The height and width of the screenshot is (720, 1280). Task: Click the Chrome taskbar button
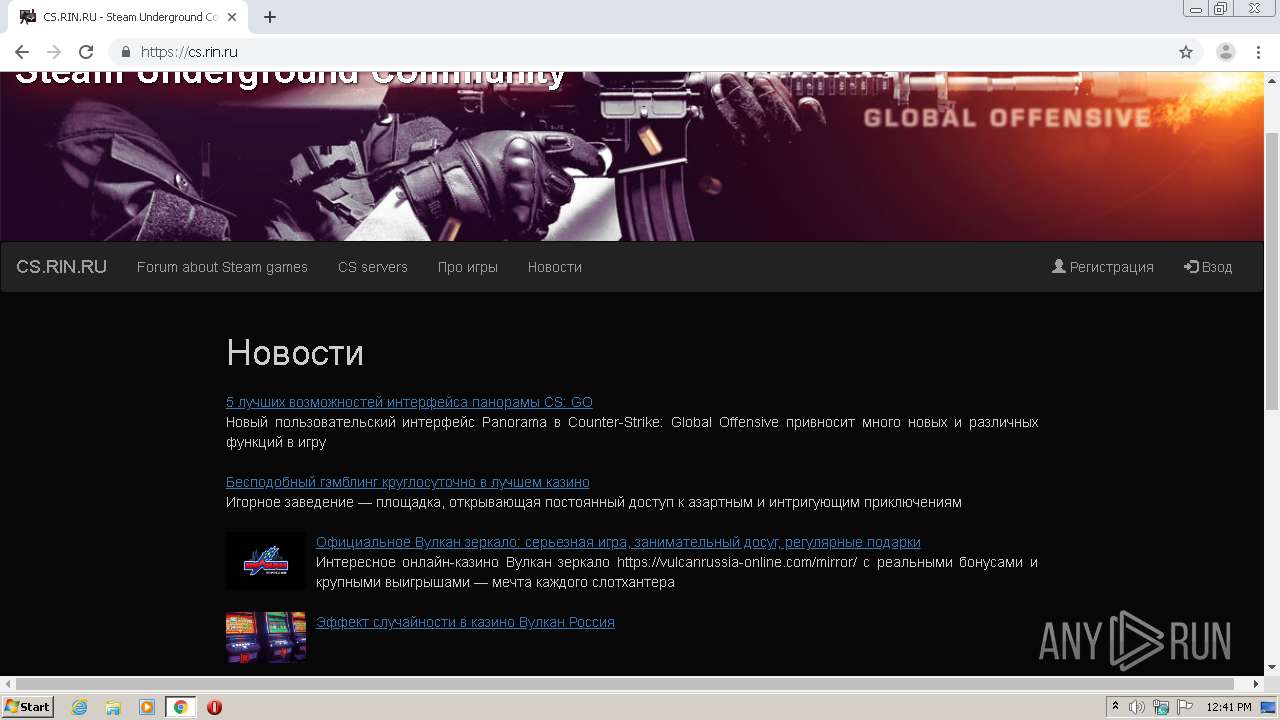[180, 707]
